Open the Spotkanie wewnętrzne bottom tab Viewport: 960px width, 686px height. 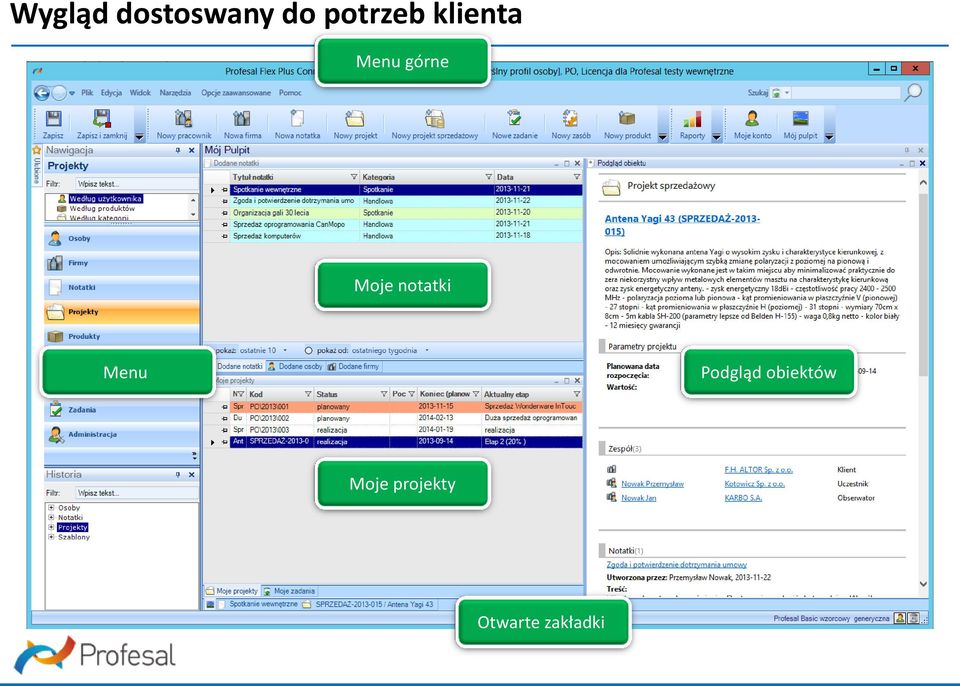(258, 604)
